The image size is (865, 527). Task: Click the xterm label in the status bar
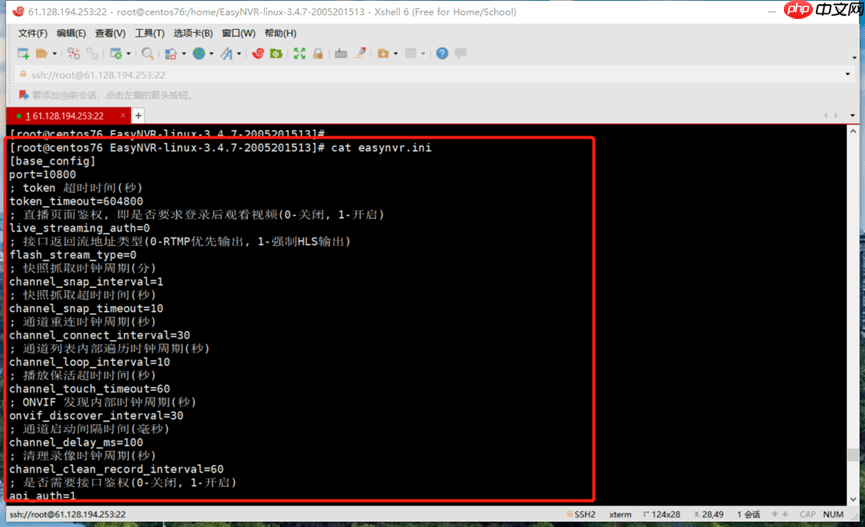(620, 514)
